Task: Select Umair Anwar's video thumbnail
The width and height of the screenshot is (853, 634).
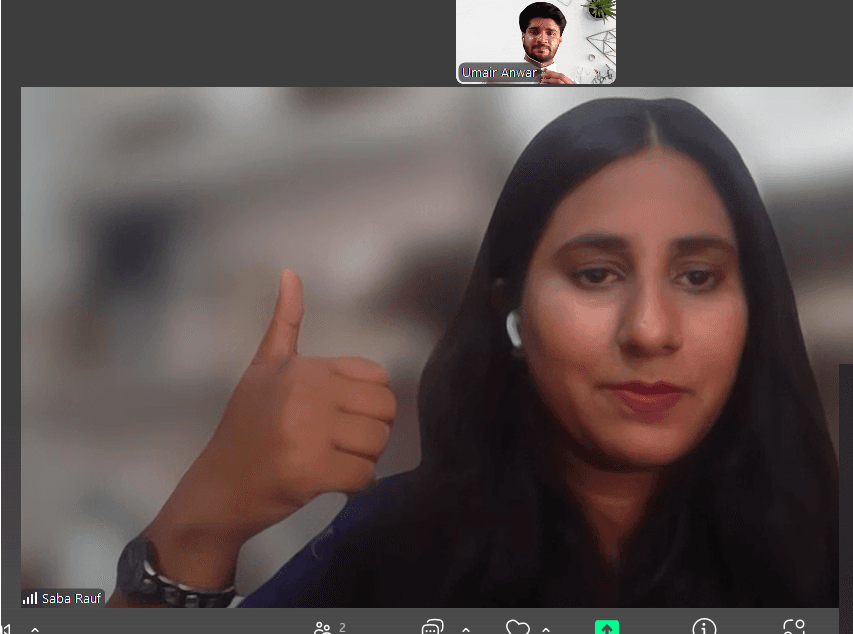Action: tap(536, 42)
